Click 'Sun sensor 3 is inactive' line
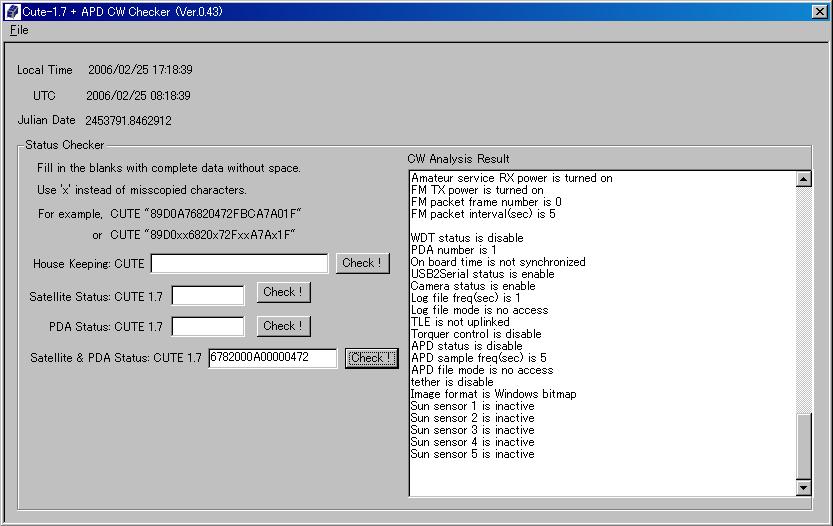The image size is (833, 526). coord(472,430)
